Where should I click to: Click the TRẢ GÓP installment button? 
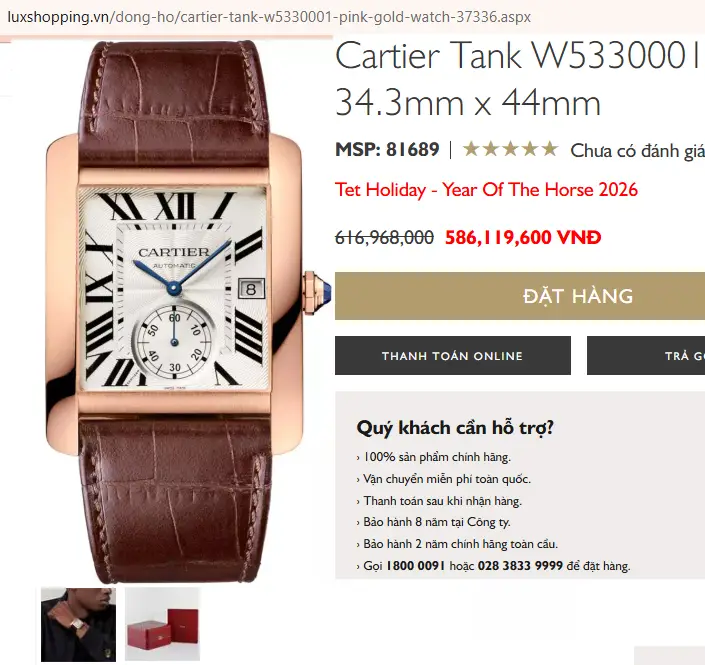pos(646,356)
